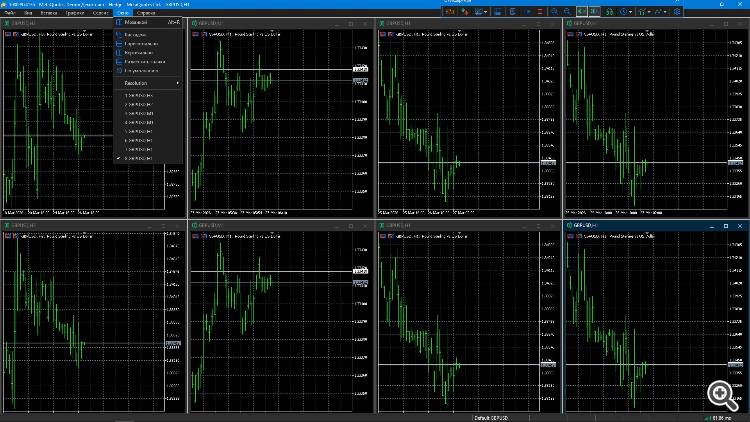Image resolution: width=750 pixels, height=422 pixels.
Task: Click the green-red chart type icon in the toolbar
Action: click(465, 12)
